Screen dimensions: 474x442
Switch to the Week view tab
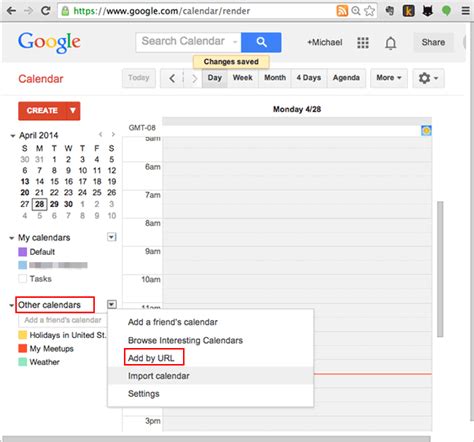click(242, 78)
